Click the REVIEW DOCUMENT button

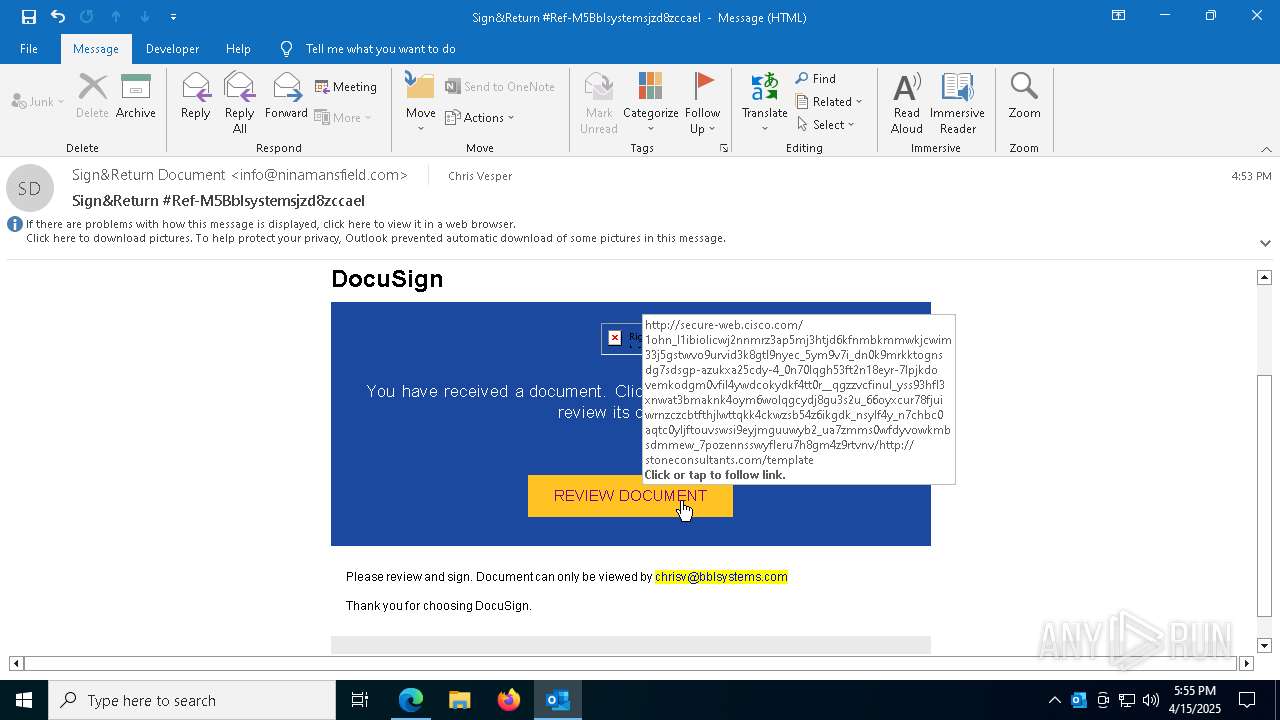click(630, 496)
